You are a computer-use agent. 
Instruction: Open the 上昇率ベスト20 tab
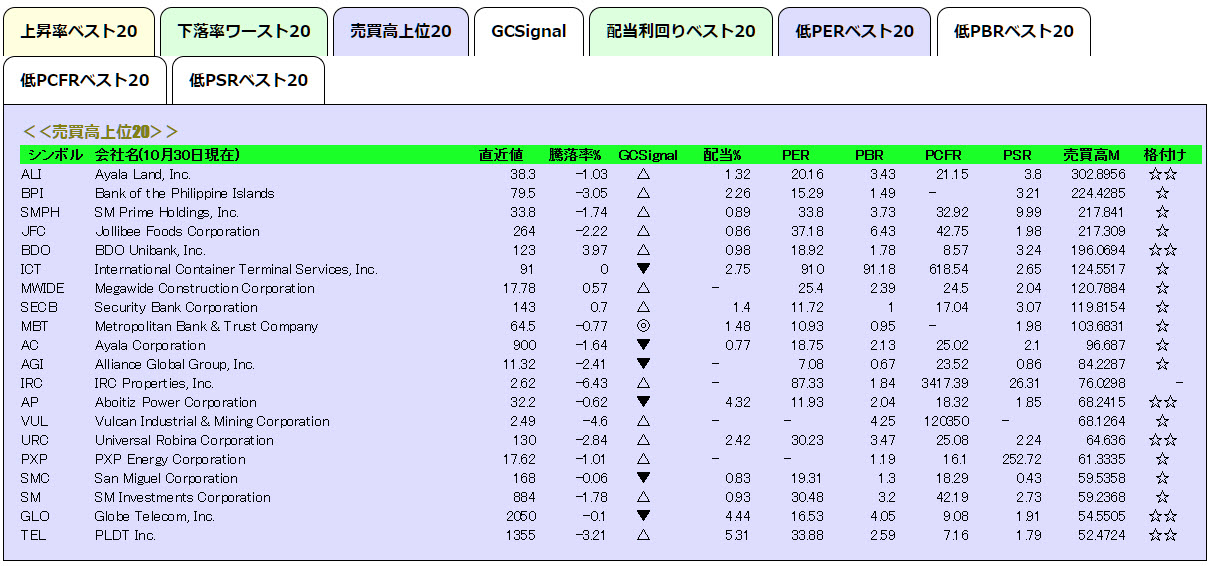tap(79, 31)
